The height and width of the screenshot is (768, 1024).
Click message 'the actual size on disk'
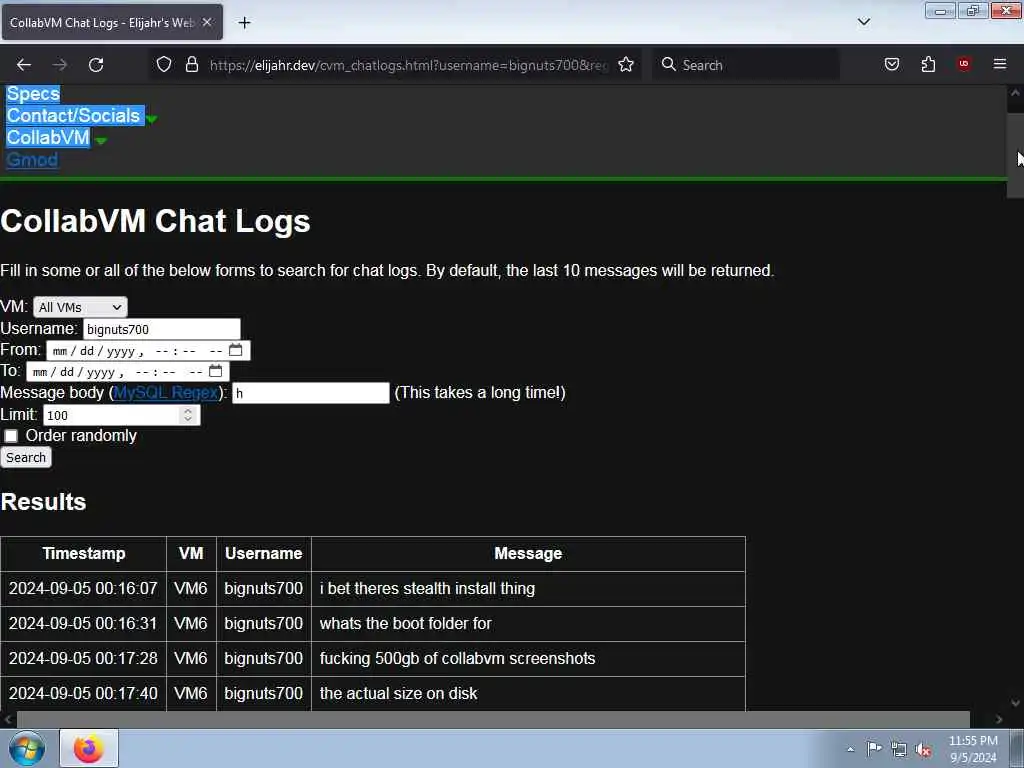coord(398,694)
